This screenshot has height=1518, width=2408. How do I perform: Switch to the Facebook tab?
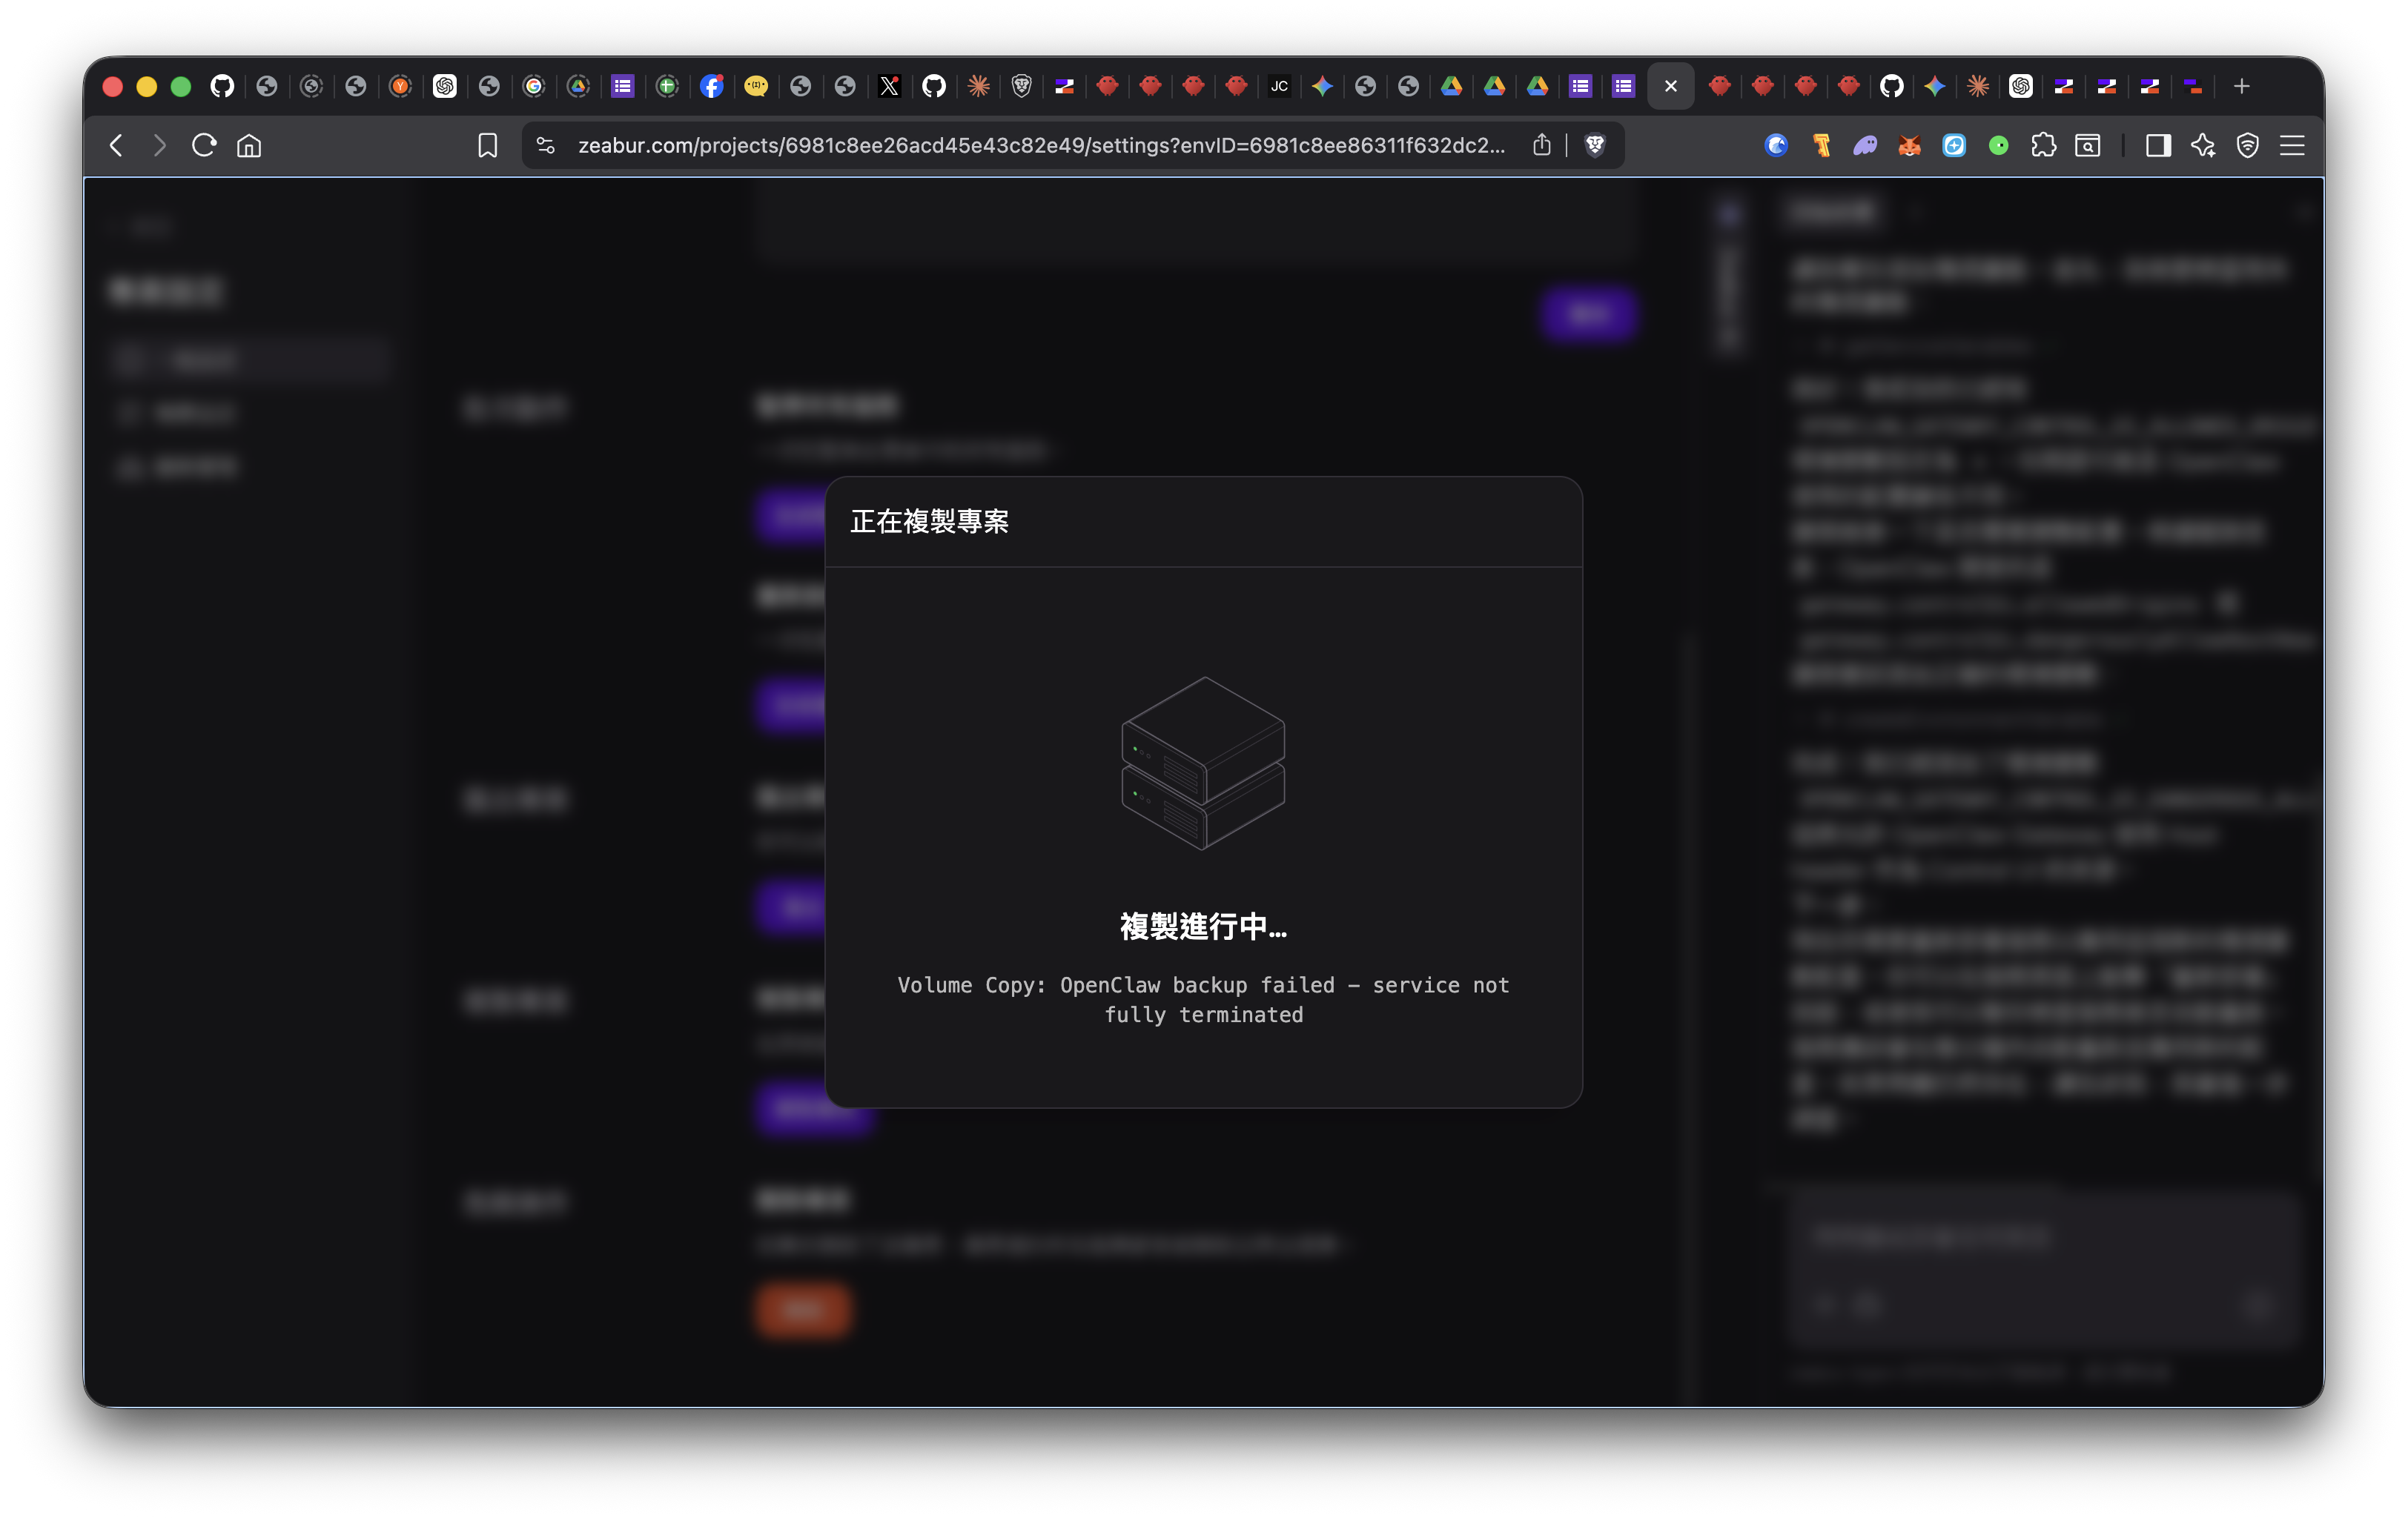[x=711, y=87]
